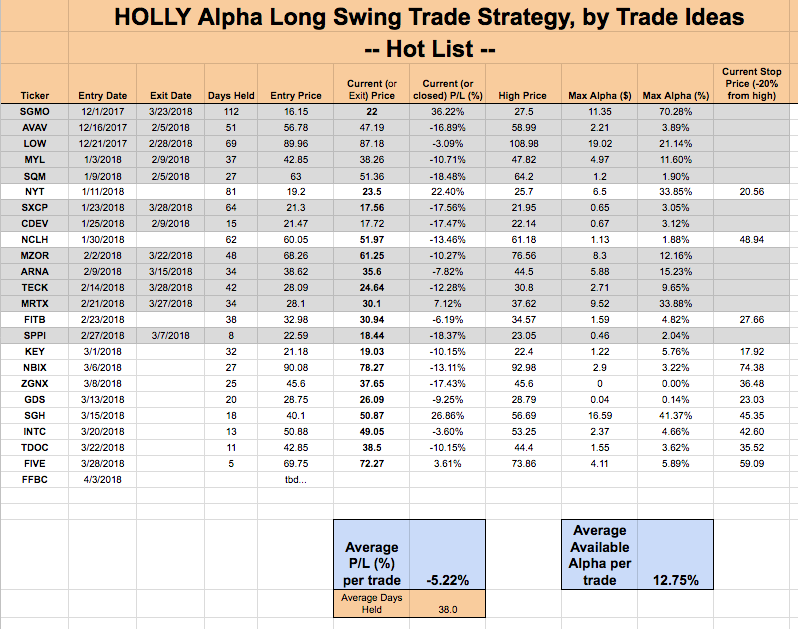The image size is (798, 629).
Task: Click the HOLLY Alpha strategy title
Action: pyautogui.click(x=429, y=17)
